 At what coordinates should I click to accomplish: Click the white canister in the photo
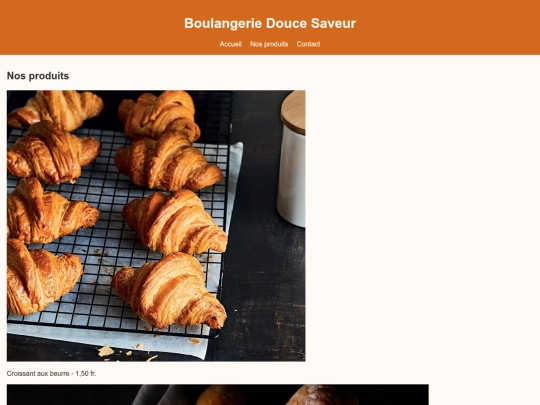click(x=291, y=179)
